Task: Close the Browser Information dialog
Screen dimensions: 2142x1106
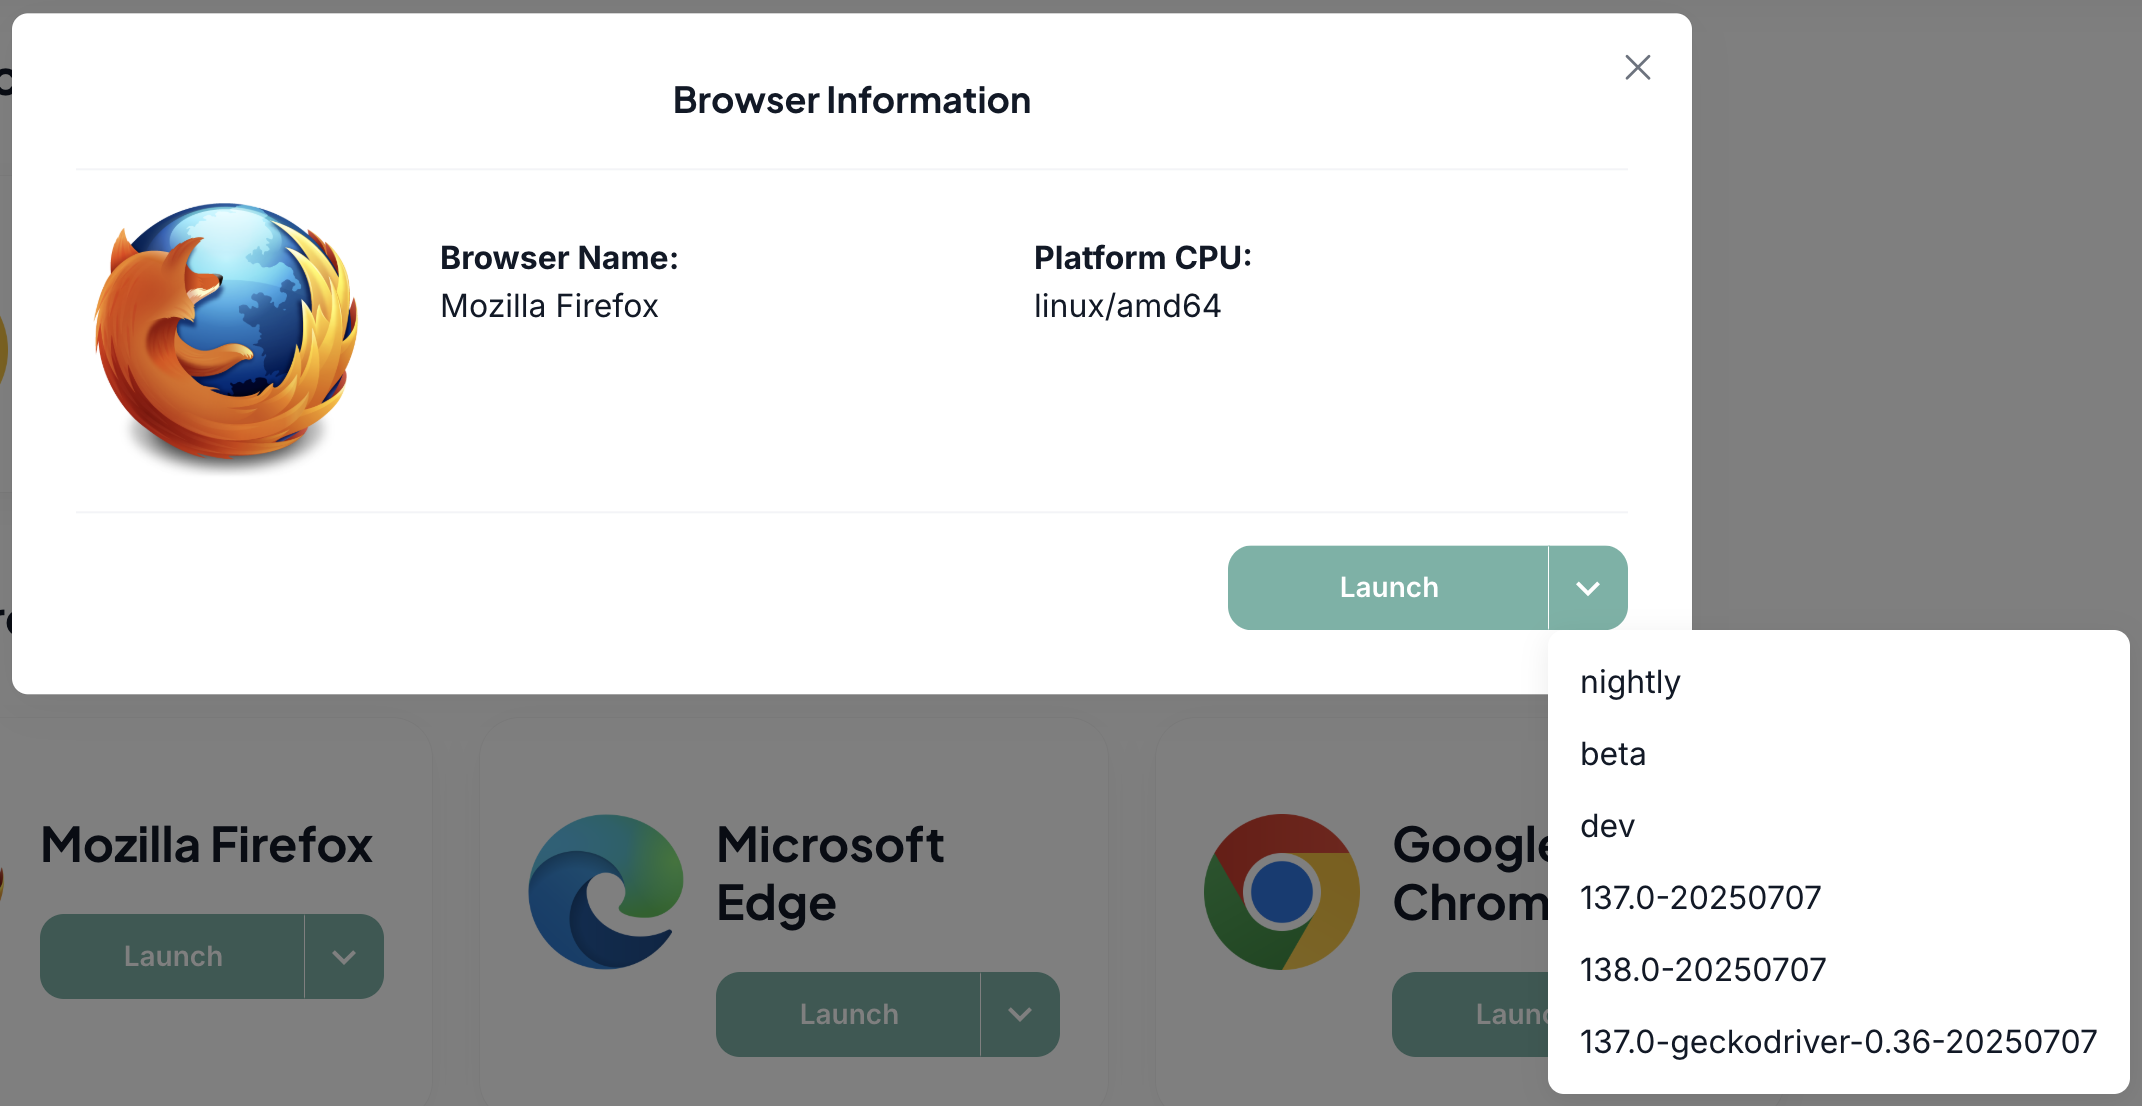Action: point(1637,67)
